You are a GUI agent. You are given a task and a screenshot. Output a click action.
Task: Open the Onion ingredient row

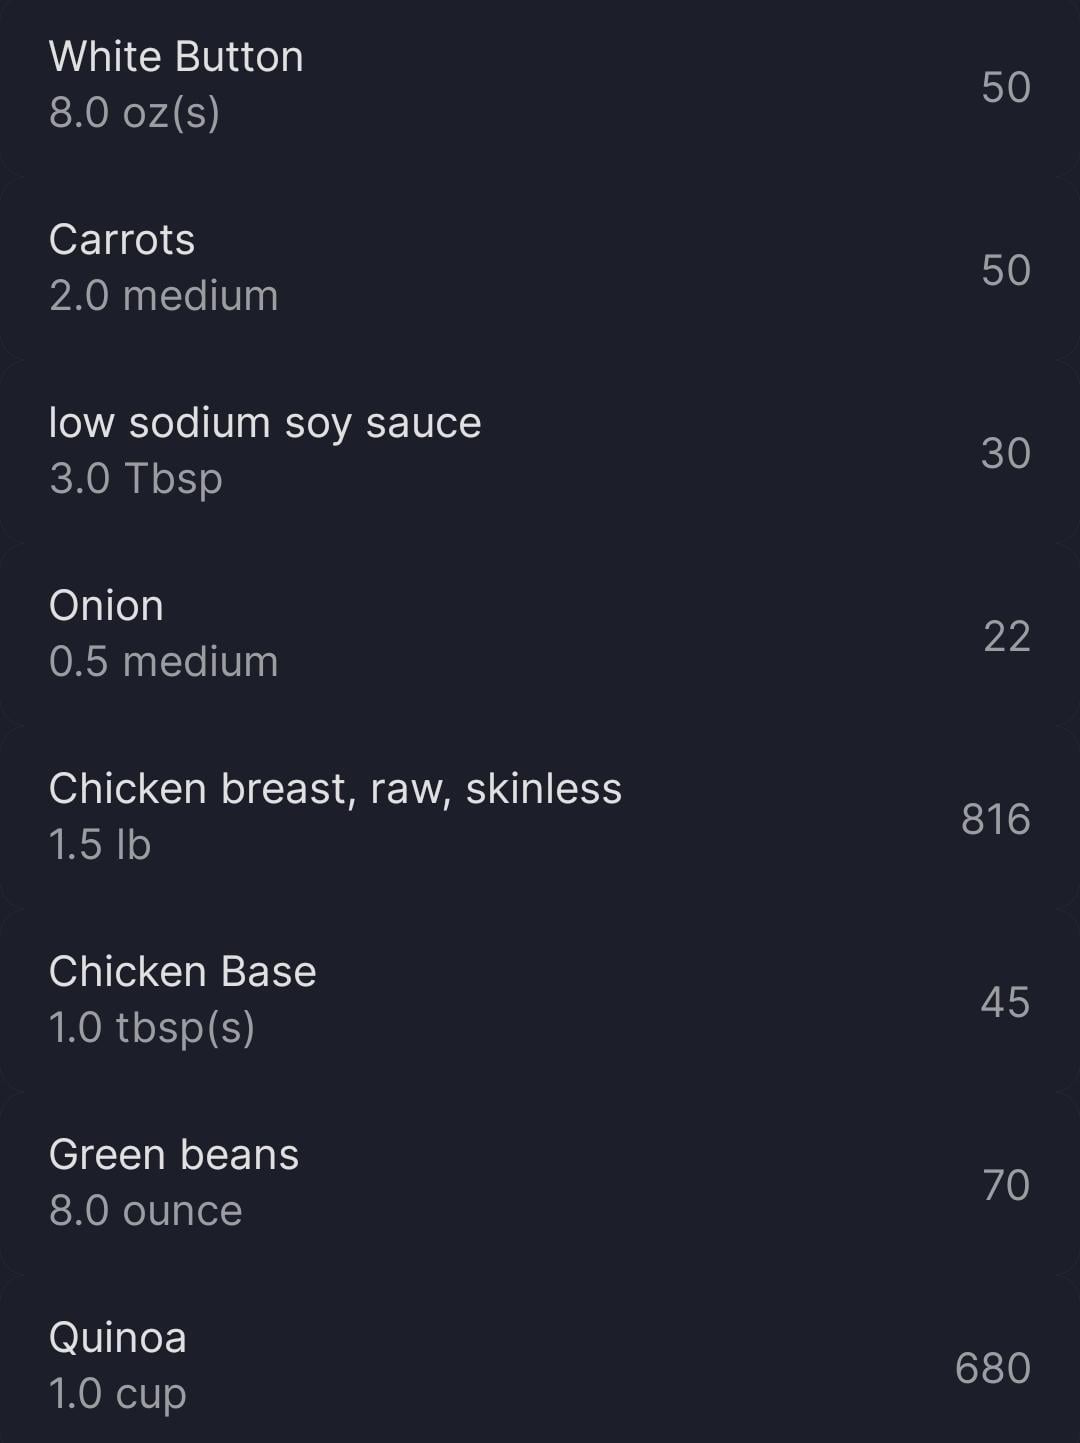tap(106, 606)
